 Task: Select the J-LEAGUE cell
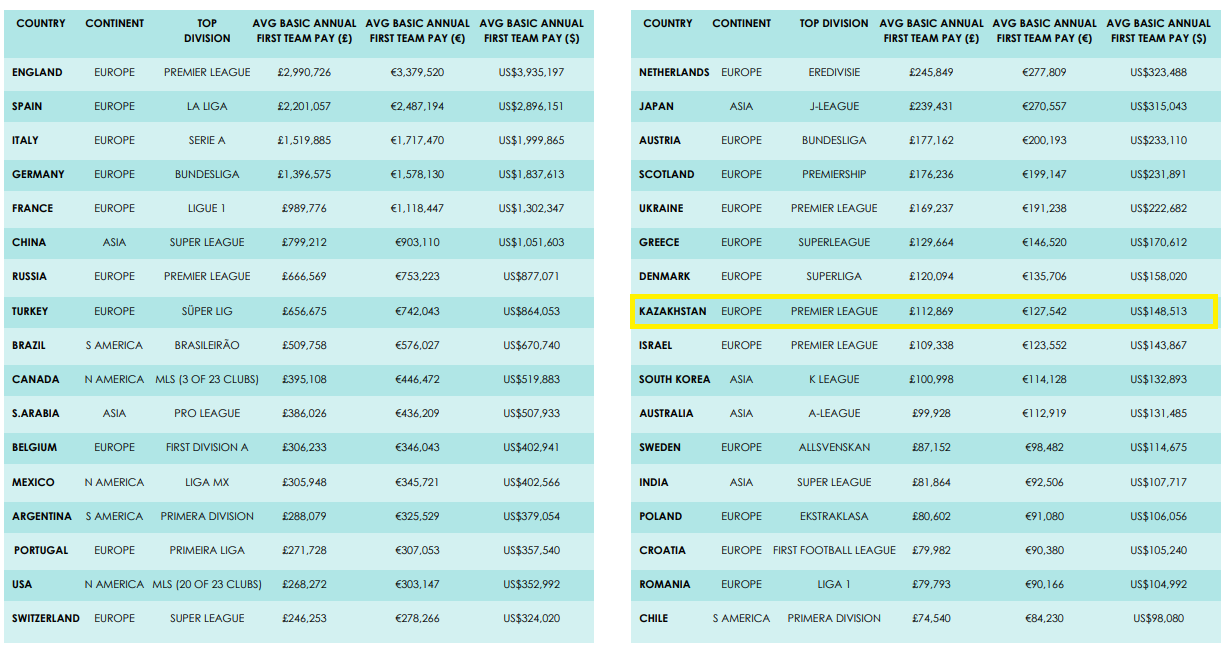point(834,106)
